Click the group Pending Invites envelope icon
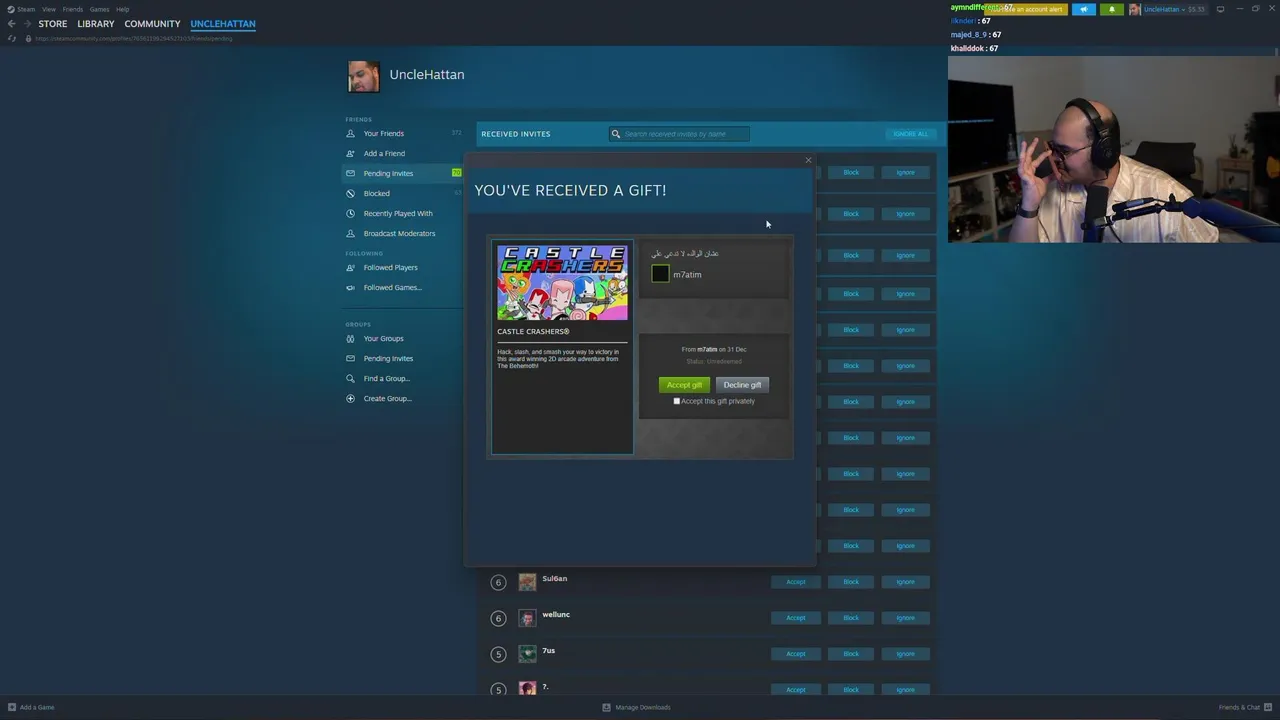This screenshot has width=1280, height=720. 350,358
